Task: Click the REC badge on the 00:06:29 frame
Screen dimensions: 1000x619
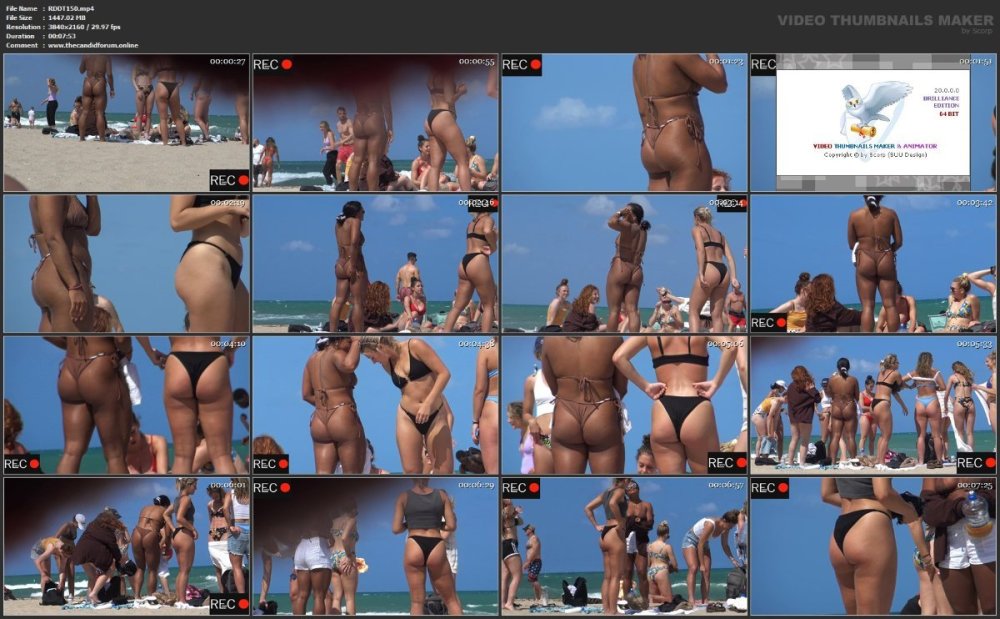Action: (x=272, y=488)
